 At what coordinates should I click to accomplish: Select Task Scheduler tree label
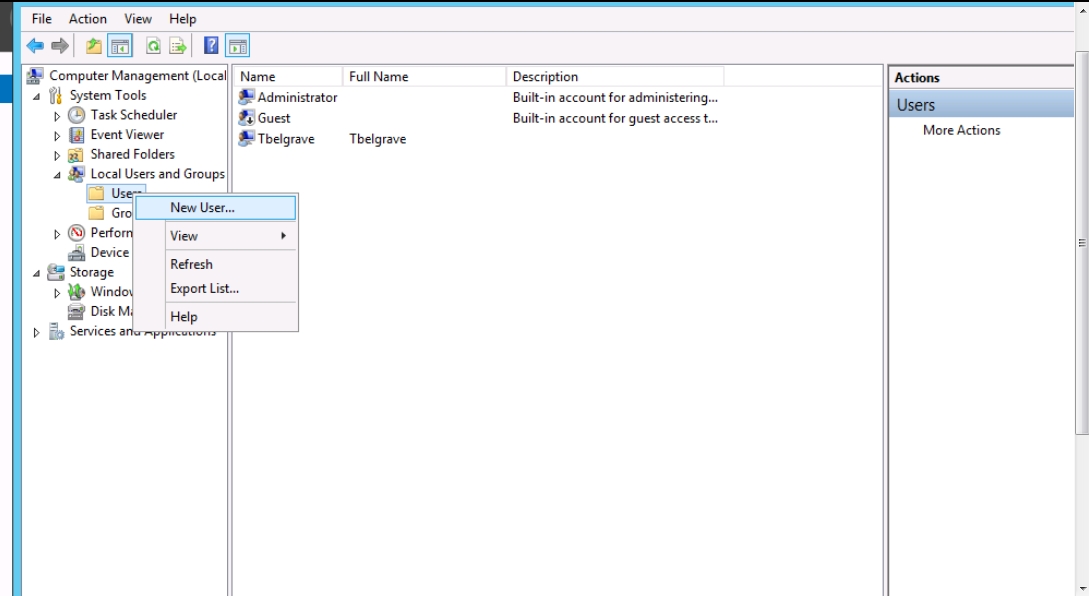pyautogui.click(x=133, y=115)
